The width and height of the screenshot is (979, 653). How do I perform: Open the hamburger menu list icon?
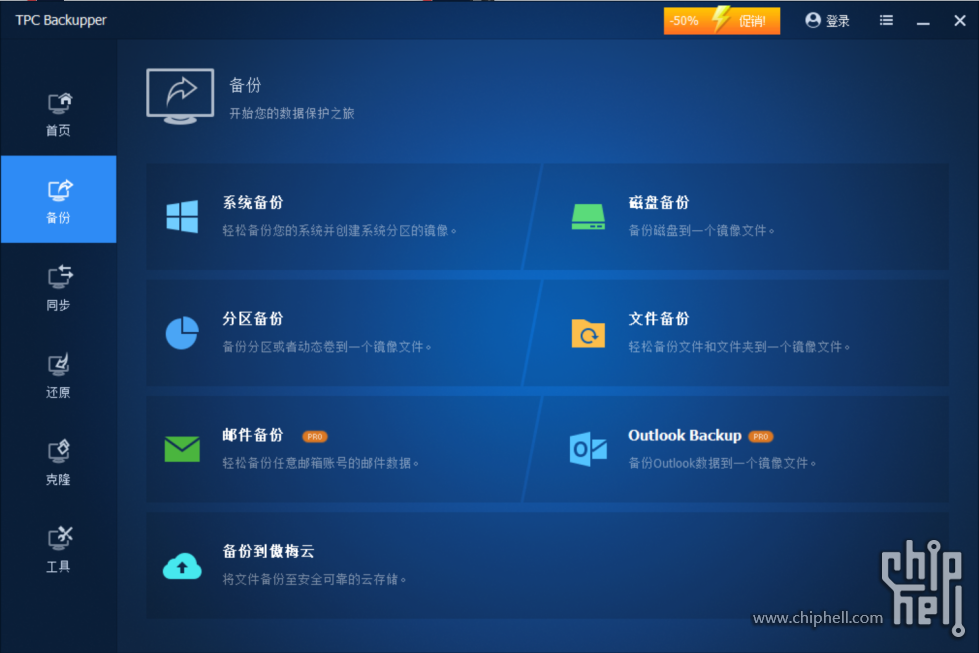coord(886,21)
